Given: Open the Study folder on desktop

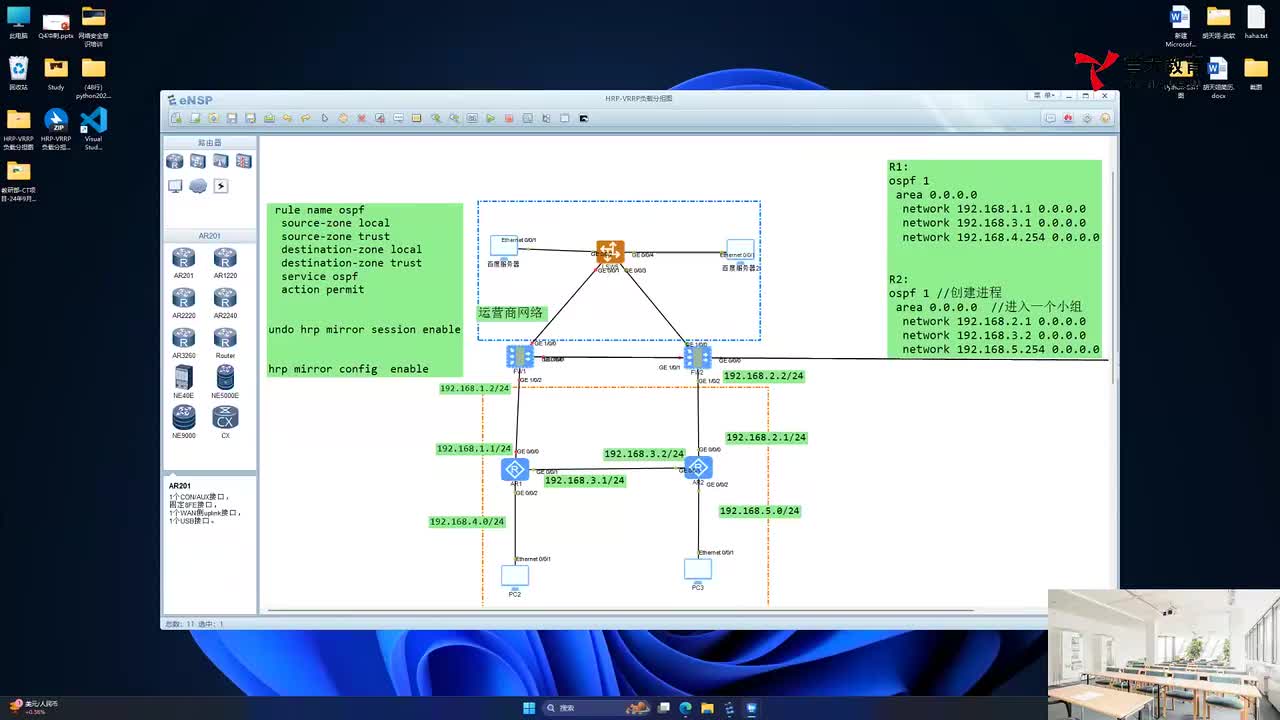Looking at the screenshot, I should pyautogui.click(x=56, y=74).
